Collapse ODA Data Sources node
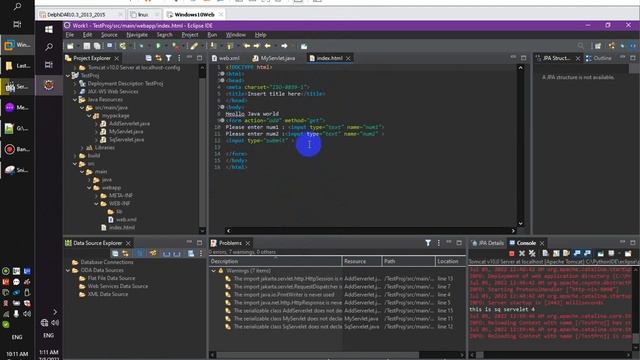This screenshot has width=640, height=360. (x=68, y=270)
